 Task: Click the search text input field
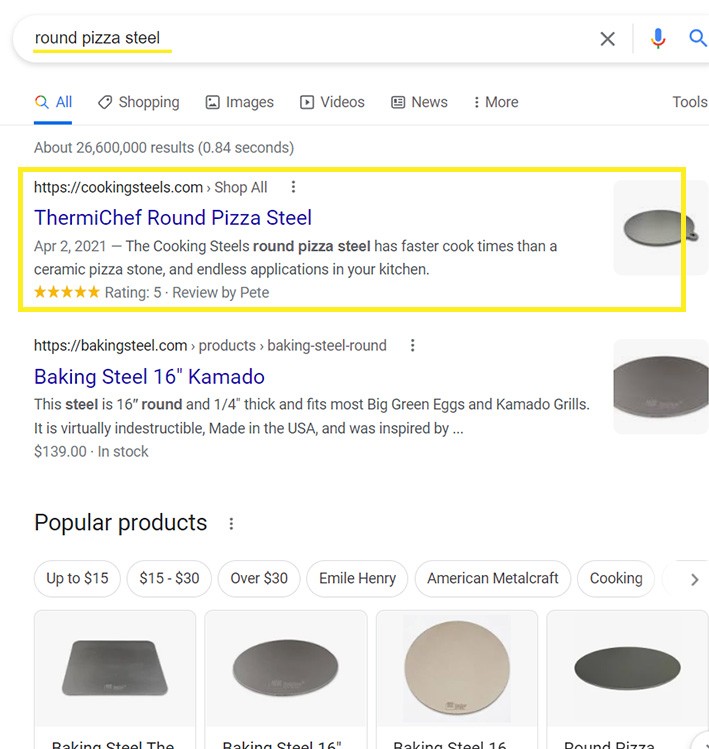tap(300, 39)
